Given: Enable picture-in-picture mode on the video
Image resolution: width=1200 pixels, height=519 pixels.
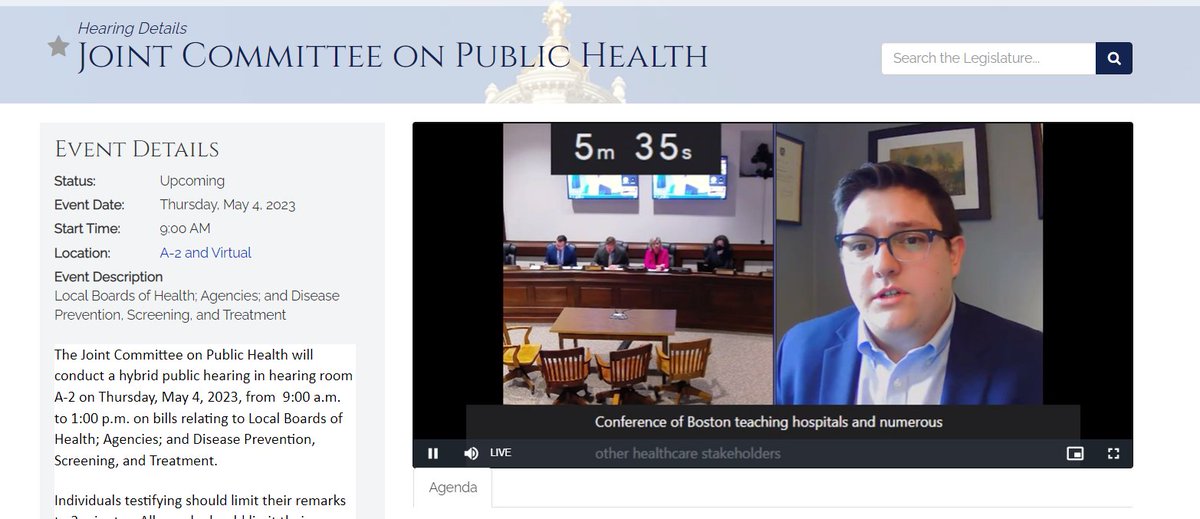Looking at the screenshot, I should (1076, 453).
